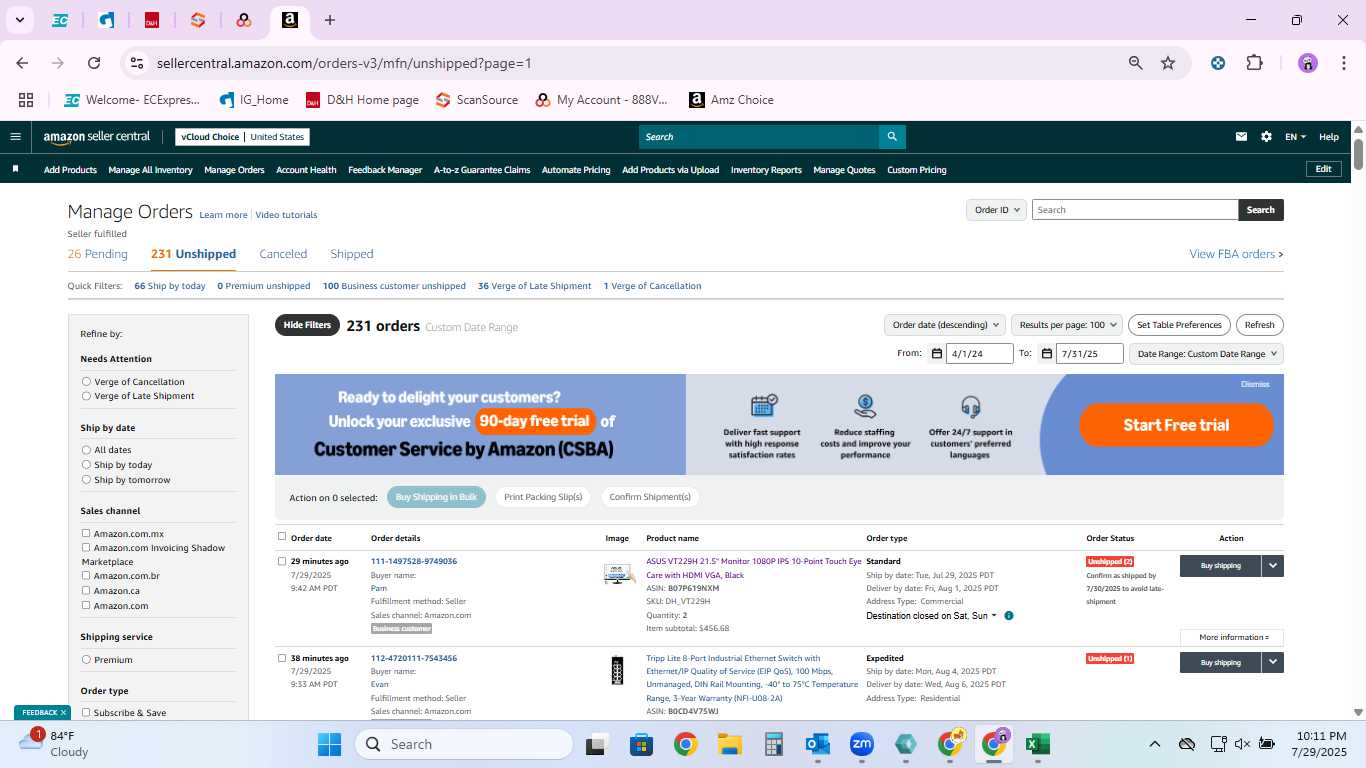This screenshot has width=1366, height=768.
Task: Open the Order ID search type dropdown
Action: click(996, 210)
